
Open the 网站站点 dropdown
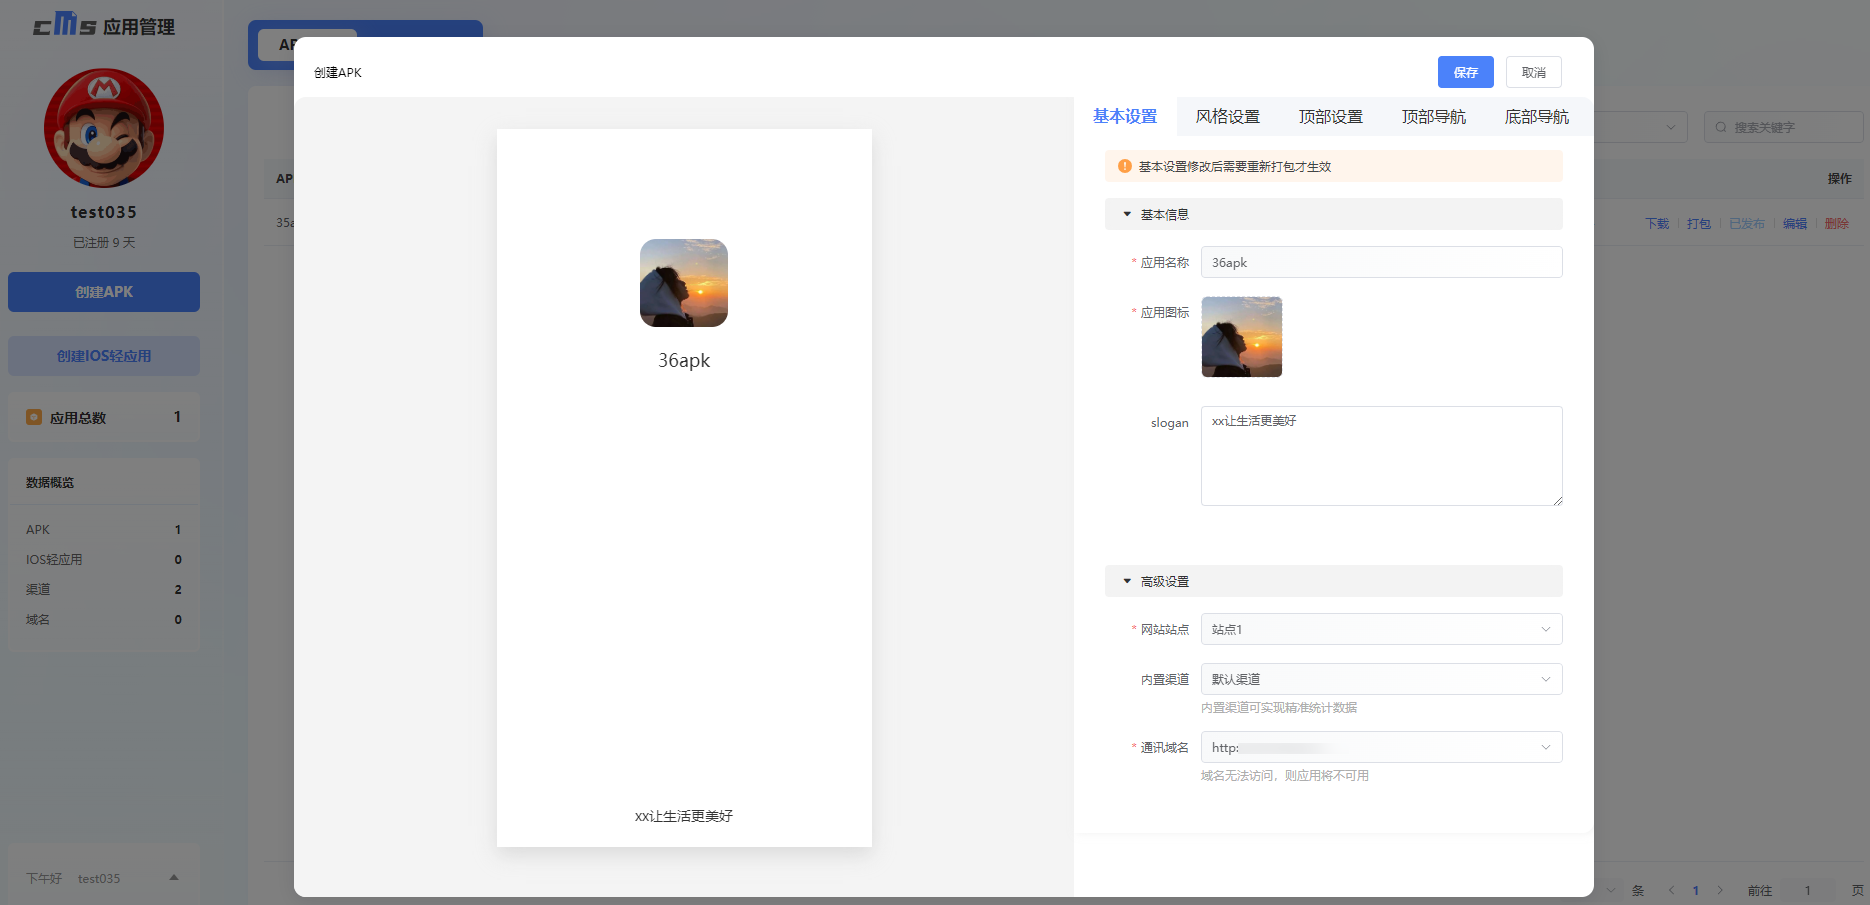click(x=1381, y=629)
